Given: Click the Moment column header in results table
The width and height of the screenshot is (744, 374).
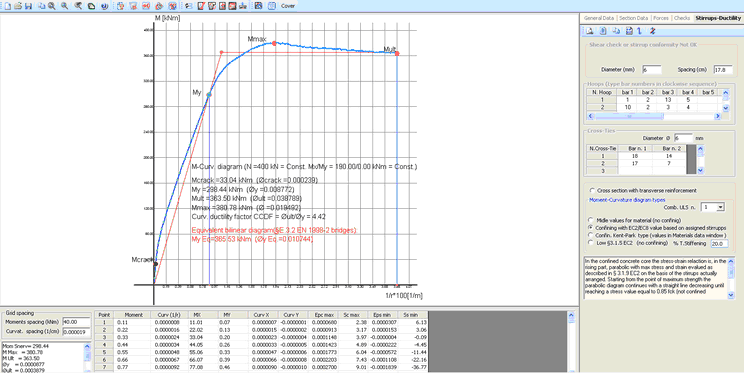Looking at the screenshot, I should coord(133,315).
